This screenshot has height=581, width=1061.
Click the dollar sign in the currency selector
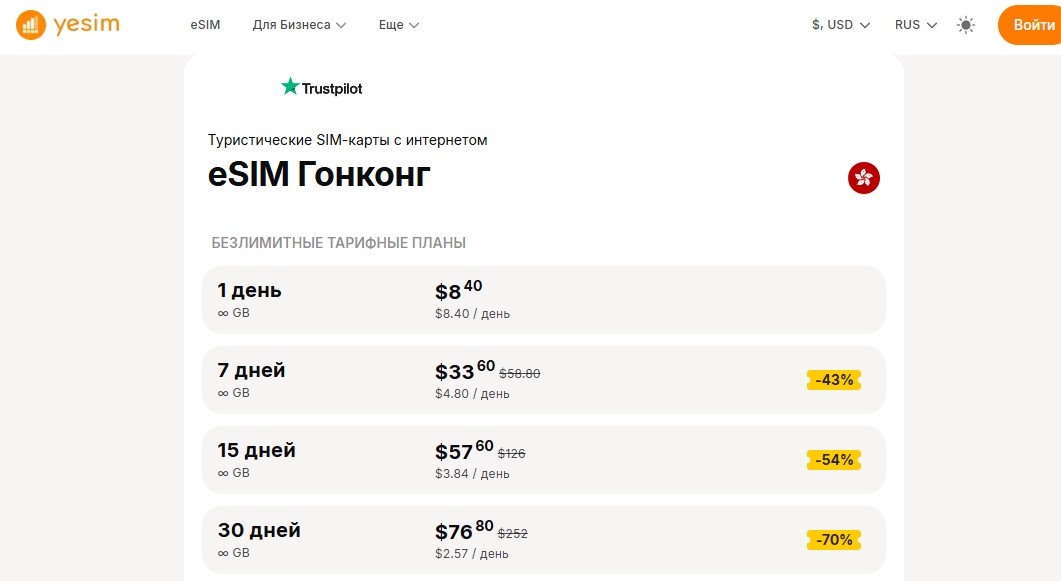pos(816,25)
